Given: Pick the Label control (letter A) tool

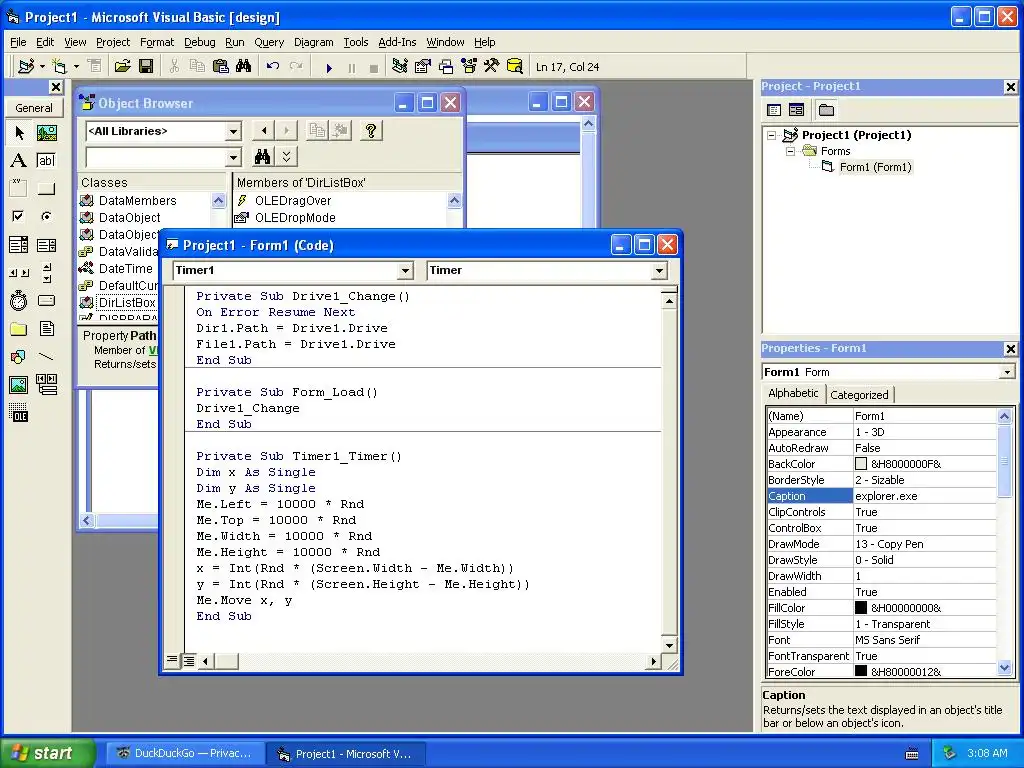Looking at the screenshot, I should (19, 161).
